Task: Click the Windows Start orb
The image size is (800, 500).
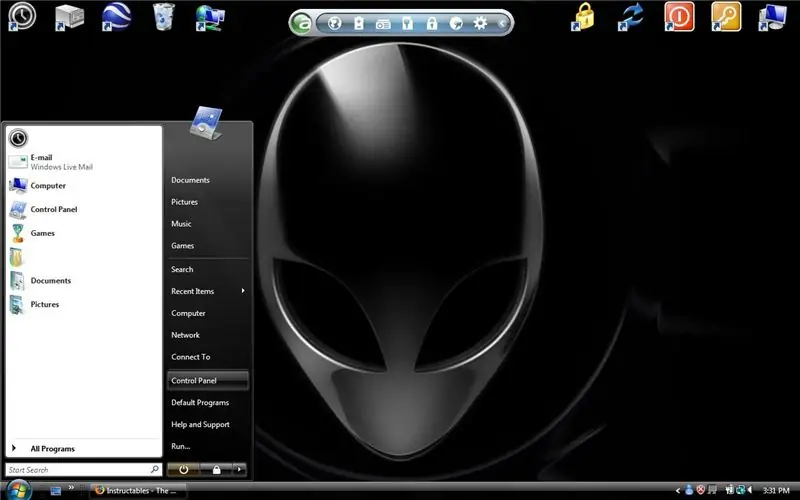Action: pos(18,491)
